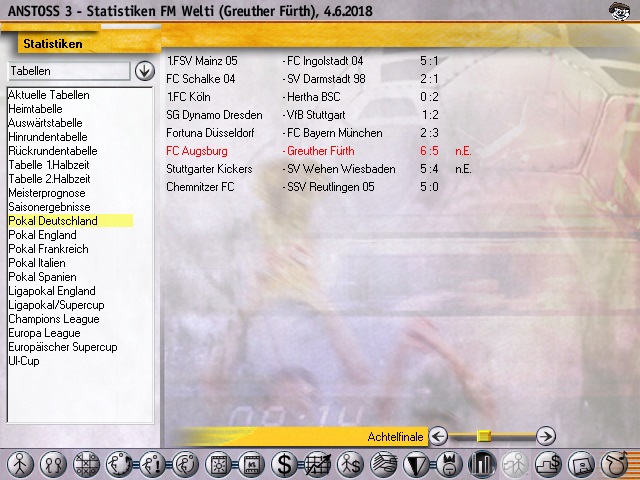Open the single player figure icon
The width and height of the screenshot is (640, 480).
[x=19, y=464]
